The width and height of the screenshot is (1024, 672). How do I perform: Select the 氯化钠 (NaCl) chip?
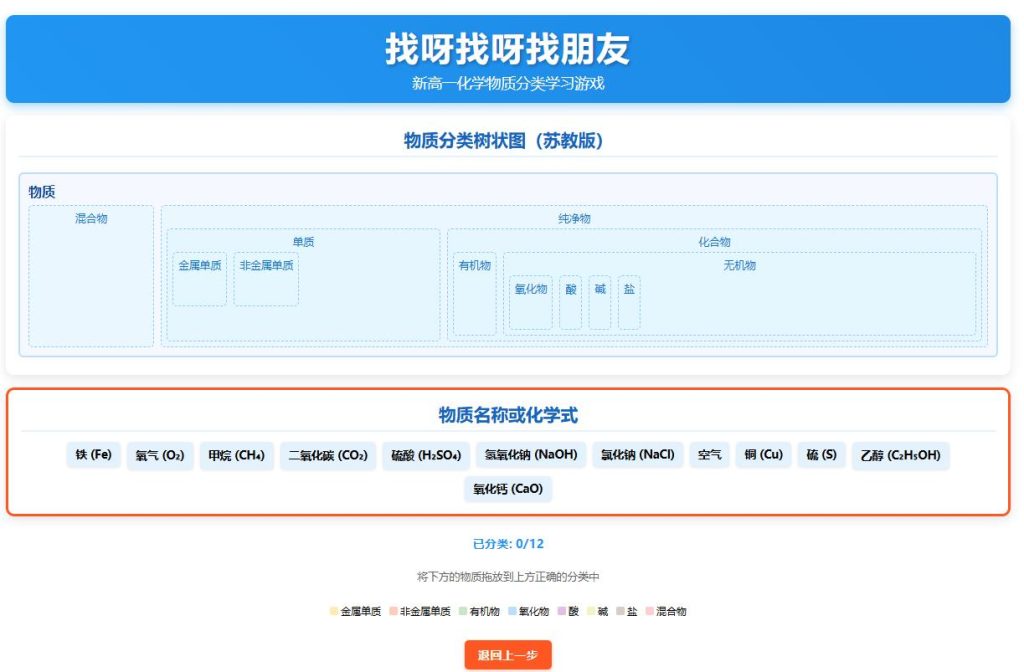(x=638, y=456)
